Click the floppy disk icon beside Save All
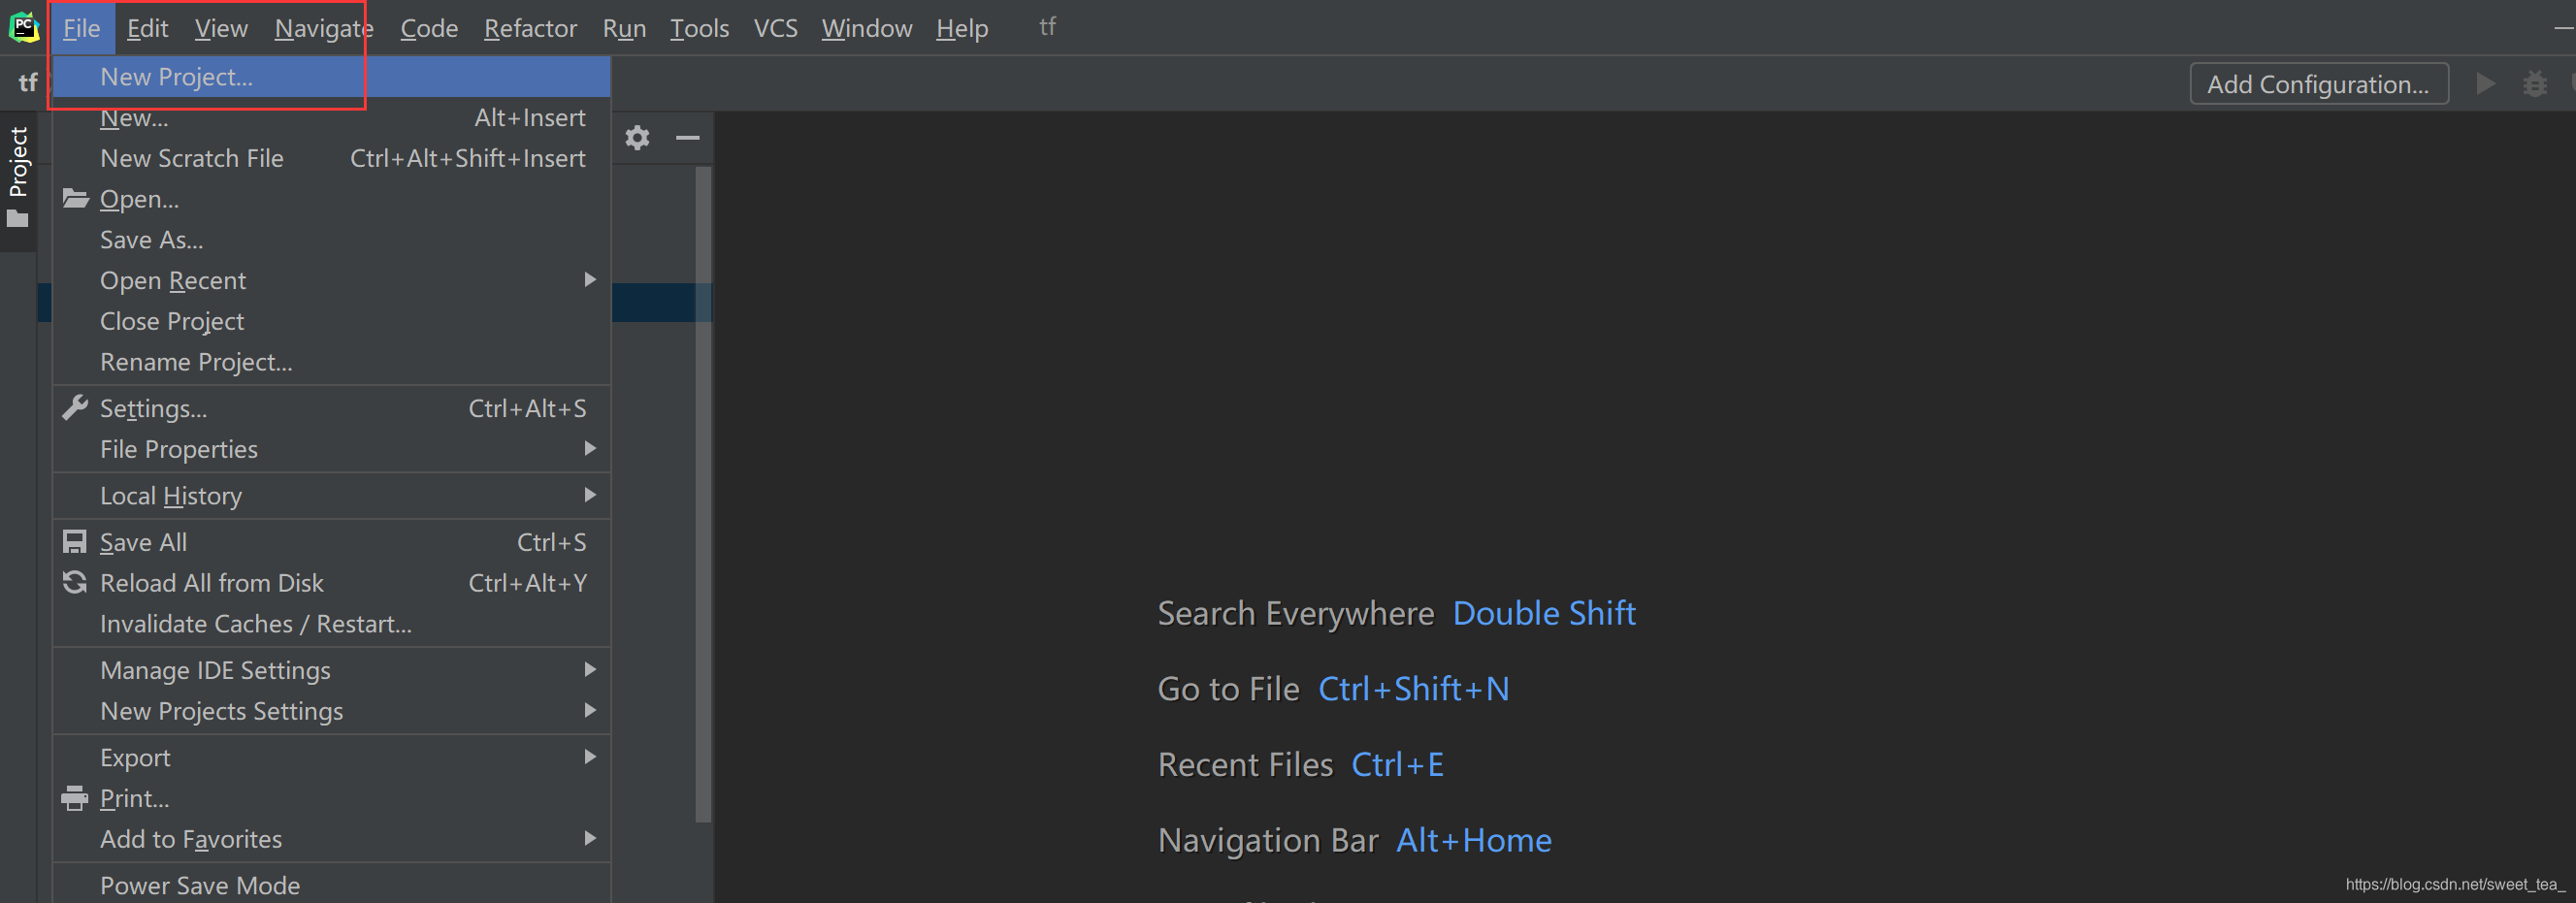This screenshot has width=2576, height=903. point(75,542)
